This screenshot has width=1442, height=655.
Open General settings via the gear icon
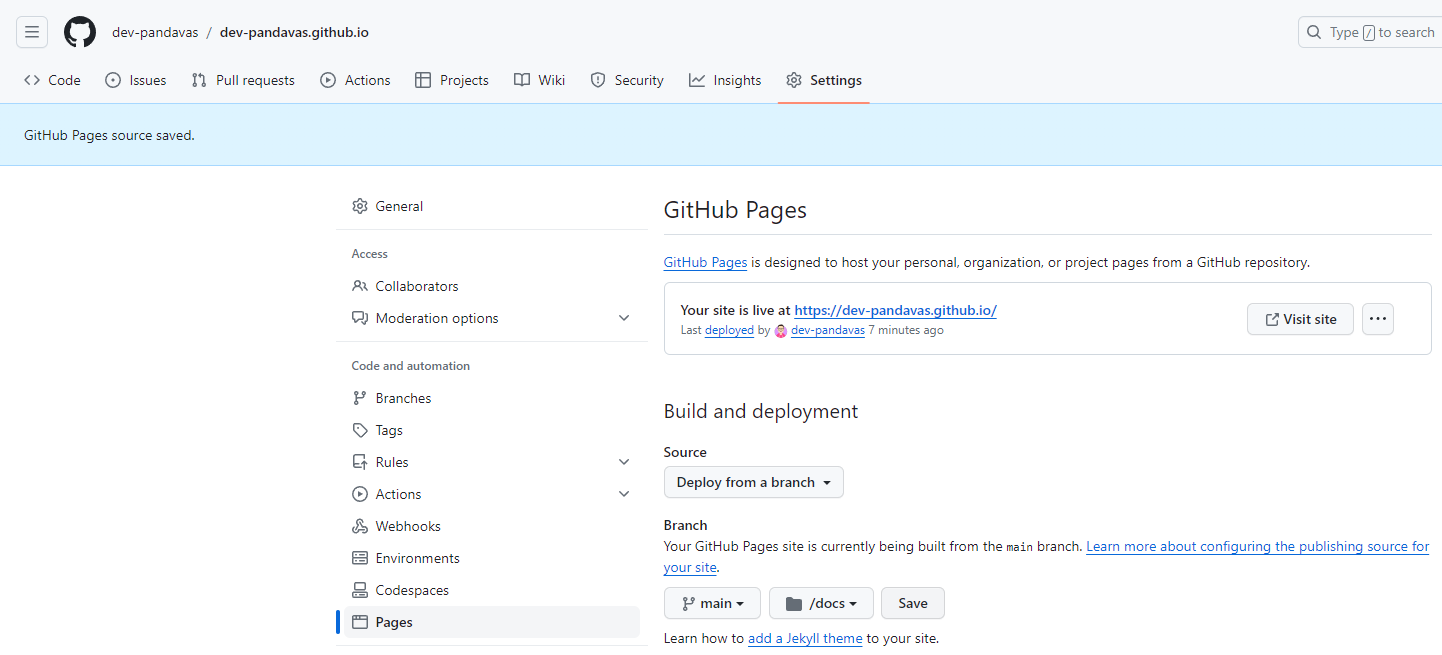click(x=398, y=206)
